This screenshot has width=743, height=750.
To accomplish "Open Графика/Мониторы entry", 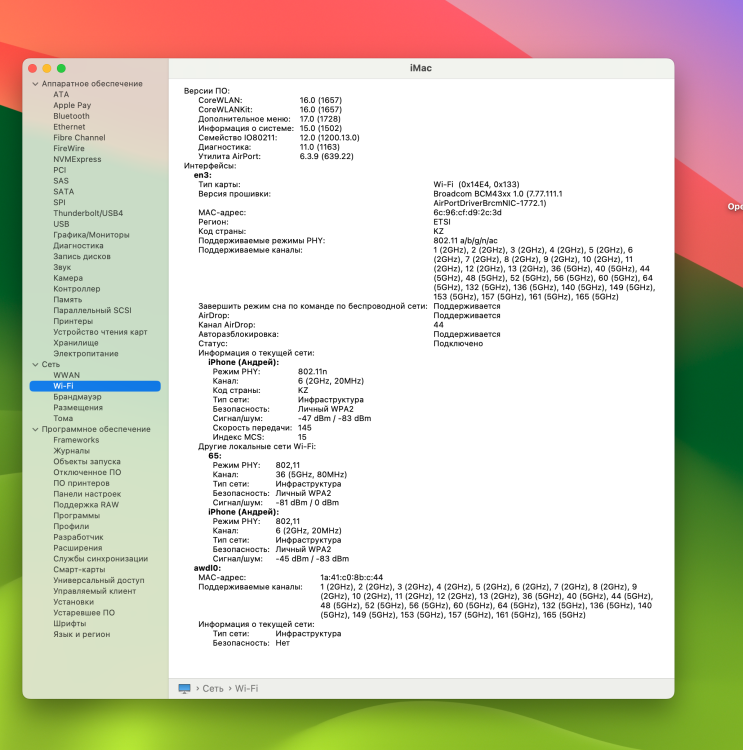I will 91,235.
